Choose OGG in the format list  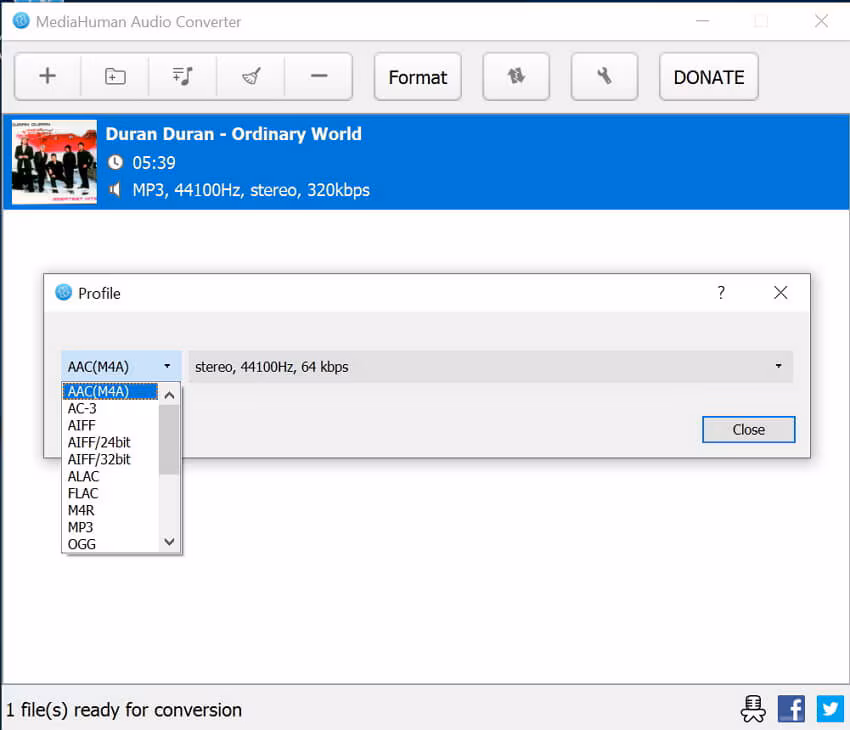click(110, 544)
